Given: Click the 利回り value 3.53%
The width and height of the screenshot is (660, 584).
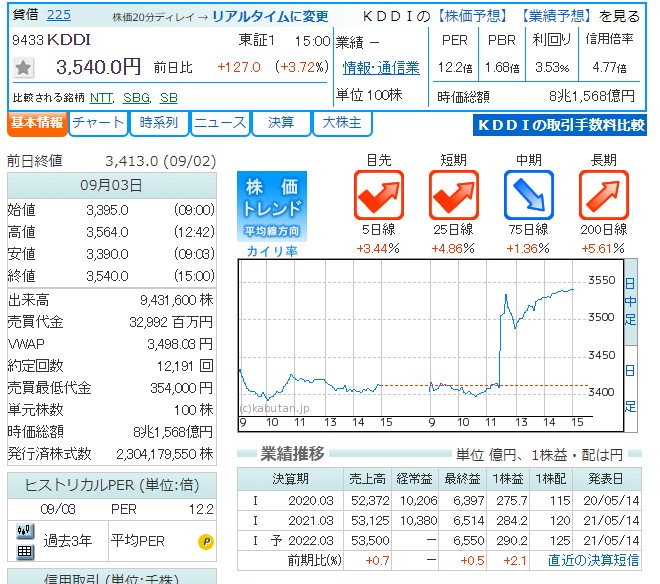Looking at the screenshot, I should point(552,67).
